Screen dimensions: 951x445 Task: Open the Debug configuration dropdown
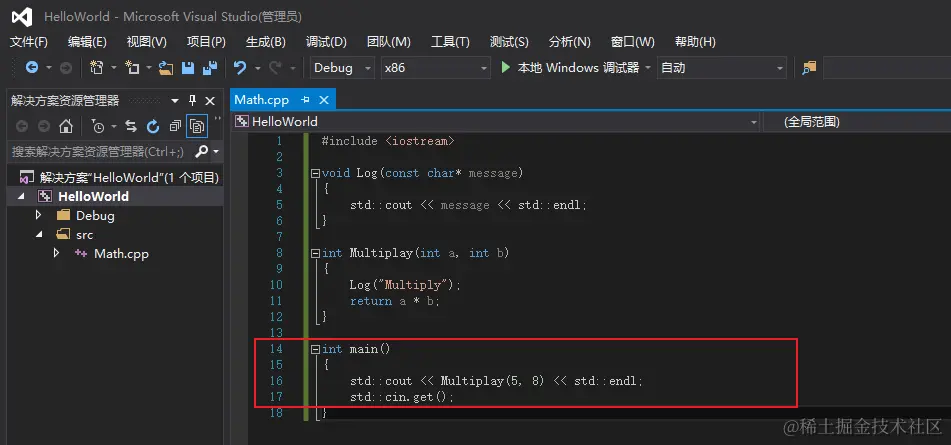pyautogui.click(x=342, y=68)
